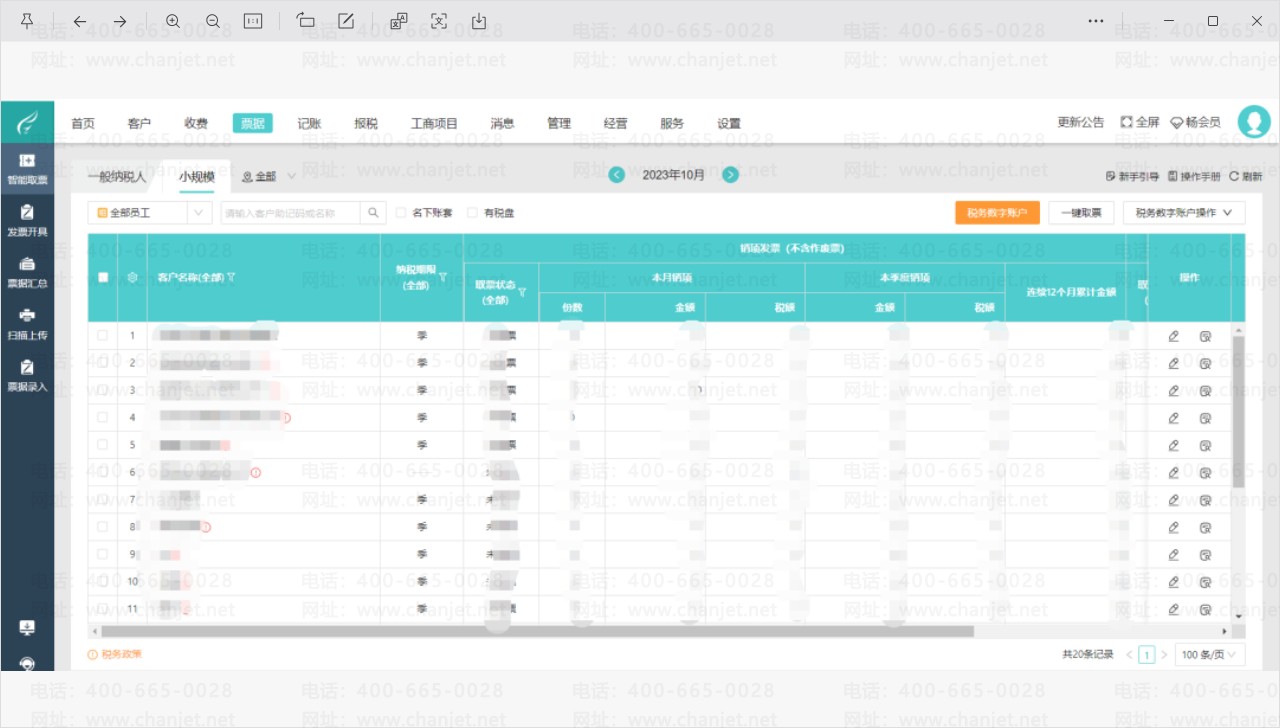Expand the 全部 filter dropdown beside 小规模

[x=269, y=176]
